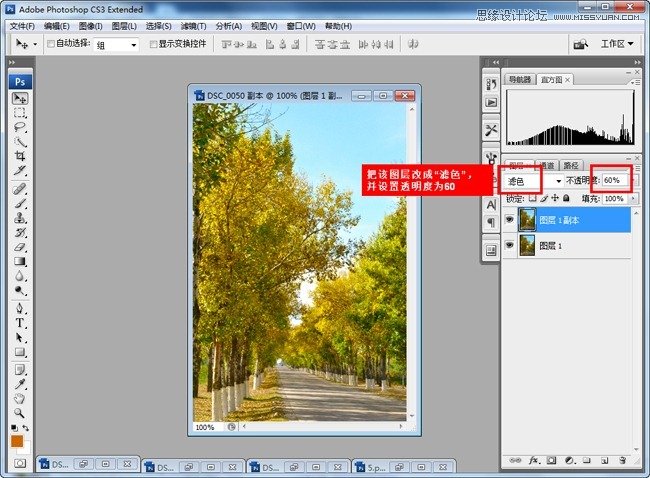This screenshot has height=478, width=650.
Task: Choose the Horizontal Type tool
Action: coord(20,323)
